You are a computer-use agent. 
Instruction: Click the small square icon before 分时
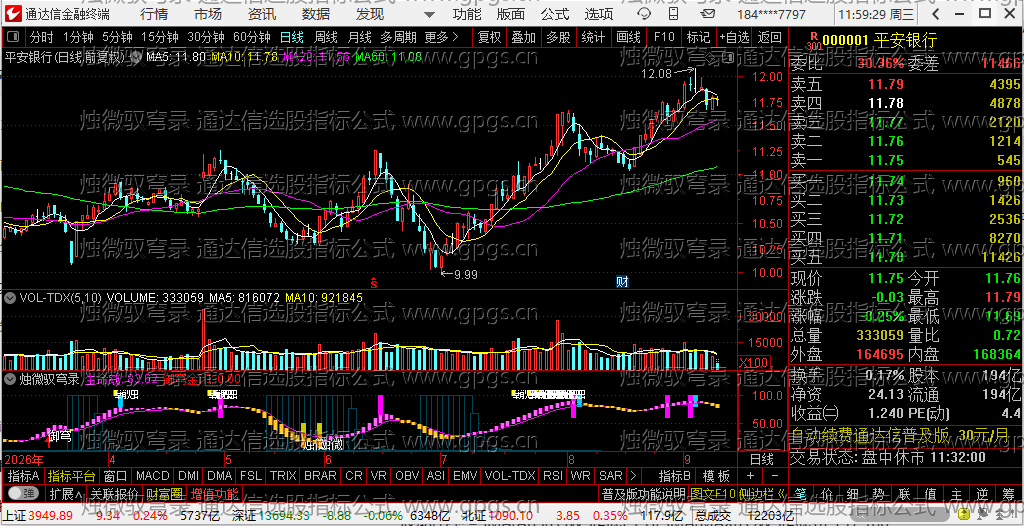[x=13, y=38]
